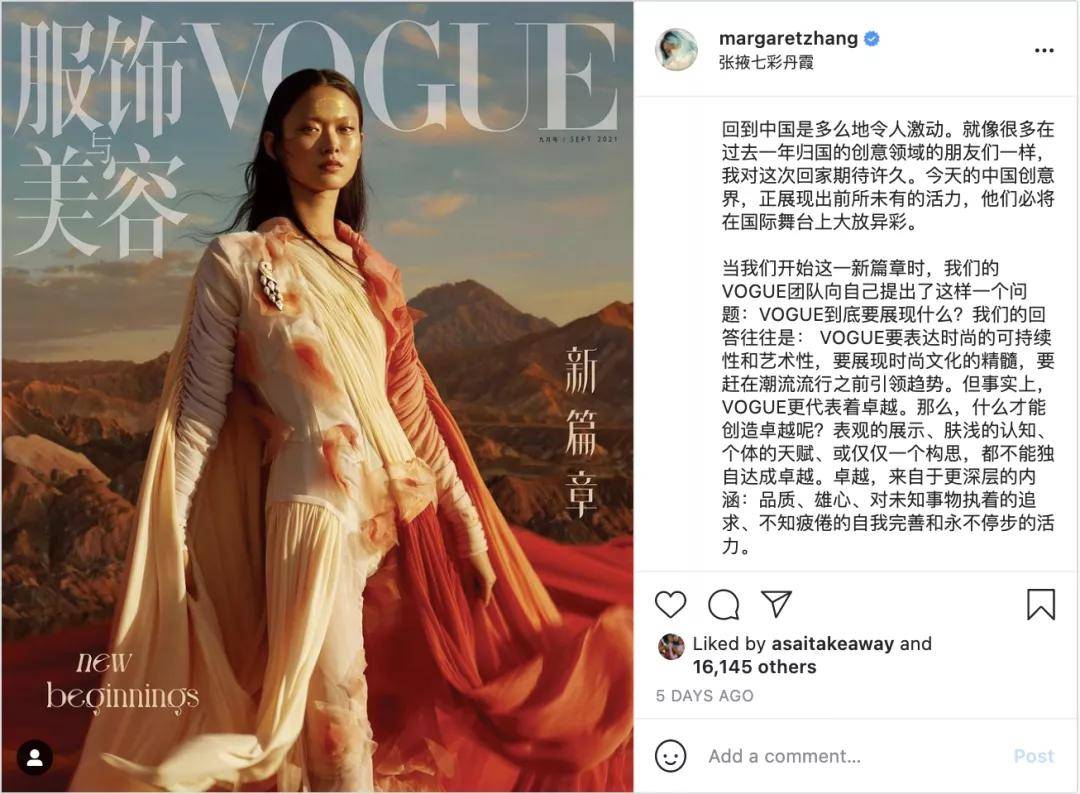The height and width of the screenshot is (794, 1080).
Task: Open margaretzhang profile picture avatar
Action: 676,50
